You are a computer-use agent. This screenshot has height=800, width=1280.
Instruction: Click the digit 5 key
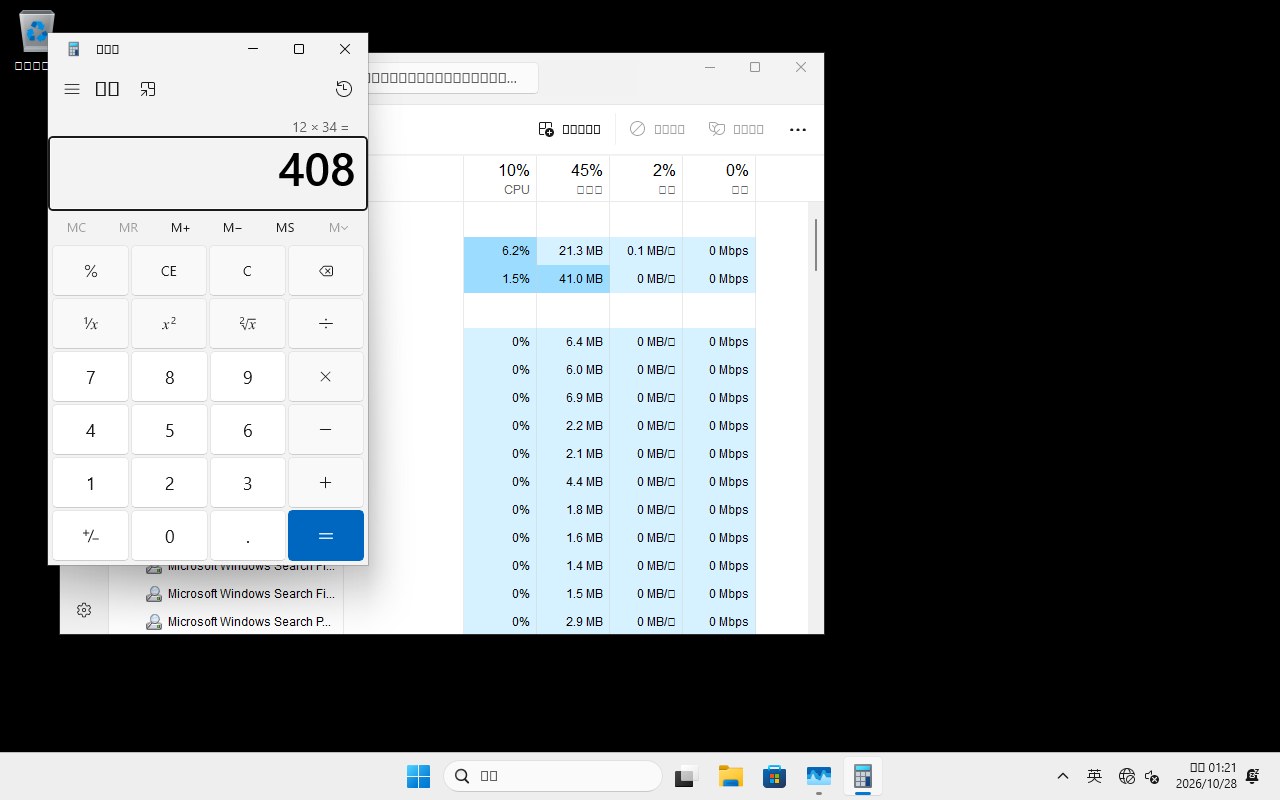169,430
